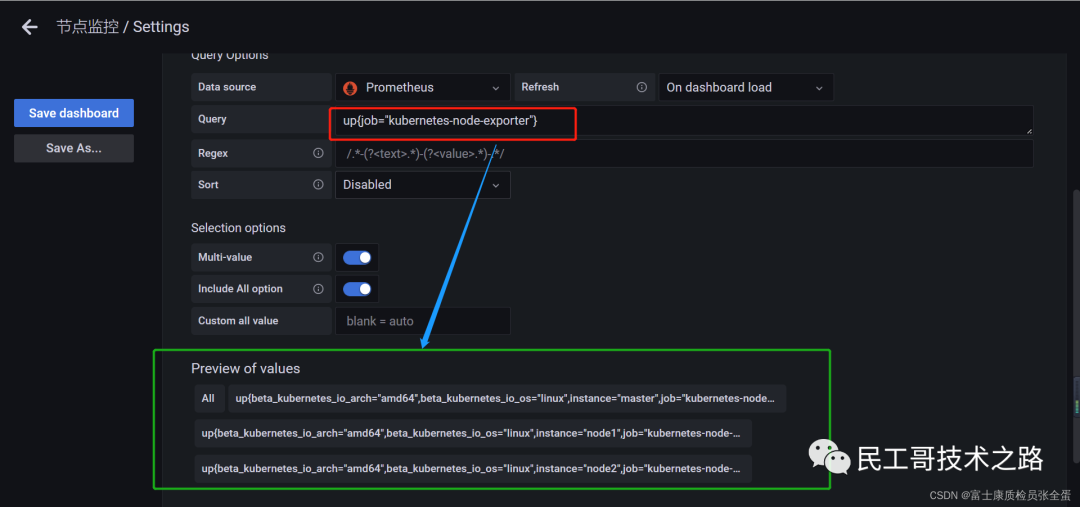Click the Selection options heading
Image resolution: width=1080 pixels, height=507 pixels.
pos(238,228)
